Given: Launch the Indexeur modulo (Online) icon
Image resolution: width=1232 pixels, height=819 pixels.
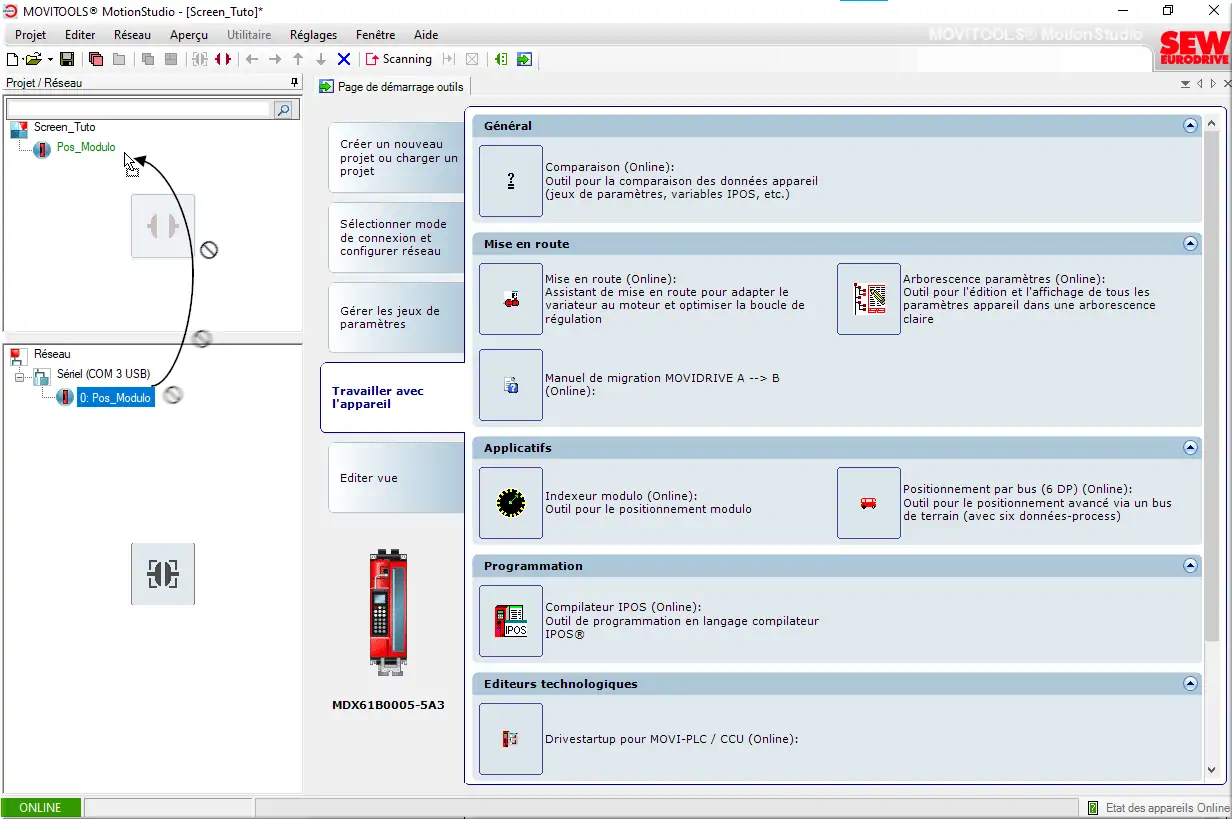Looking at the screenshot, I should click(x=511, y=503).
